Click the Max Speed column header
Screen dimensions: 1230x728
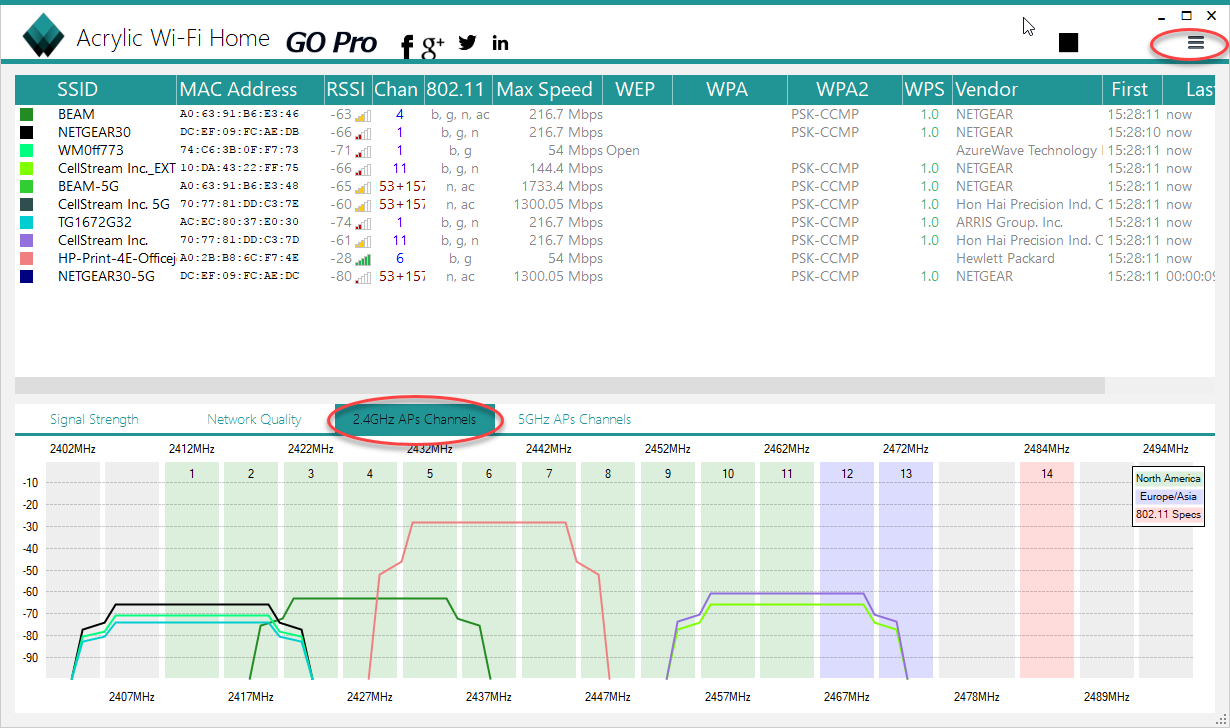pyautogui.click(x=545, y=89)
